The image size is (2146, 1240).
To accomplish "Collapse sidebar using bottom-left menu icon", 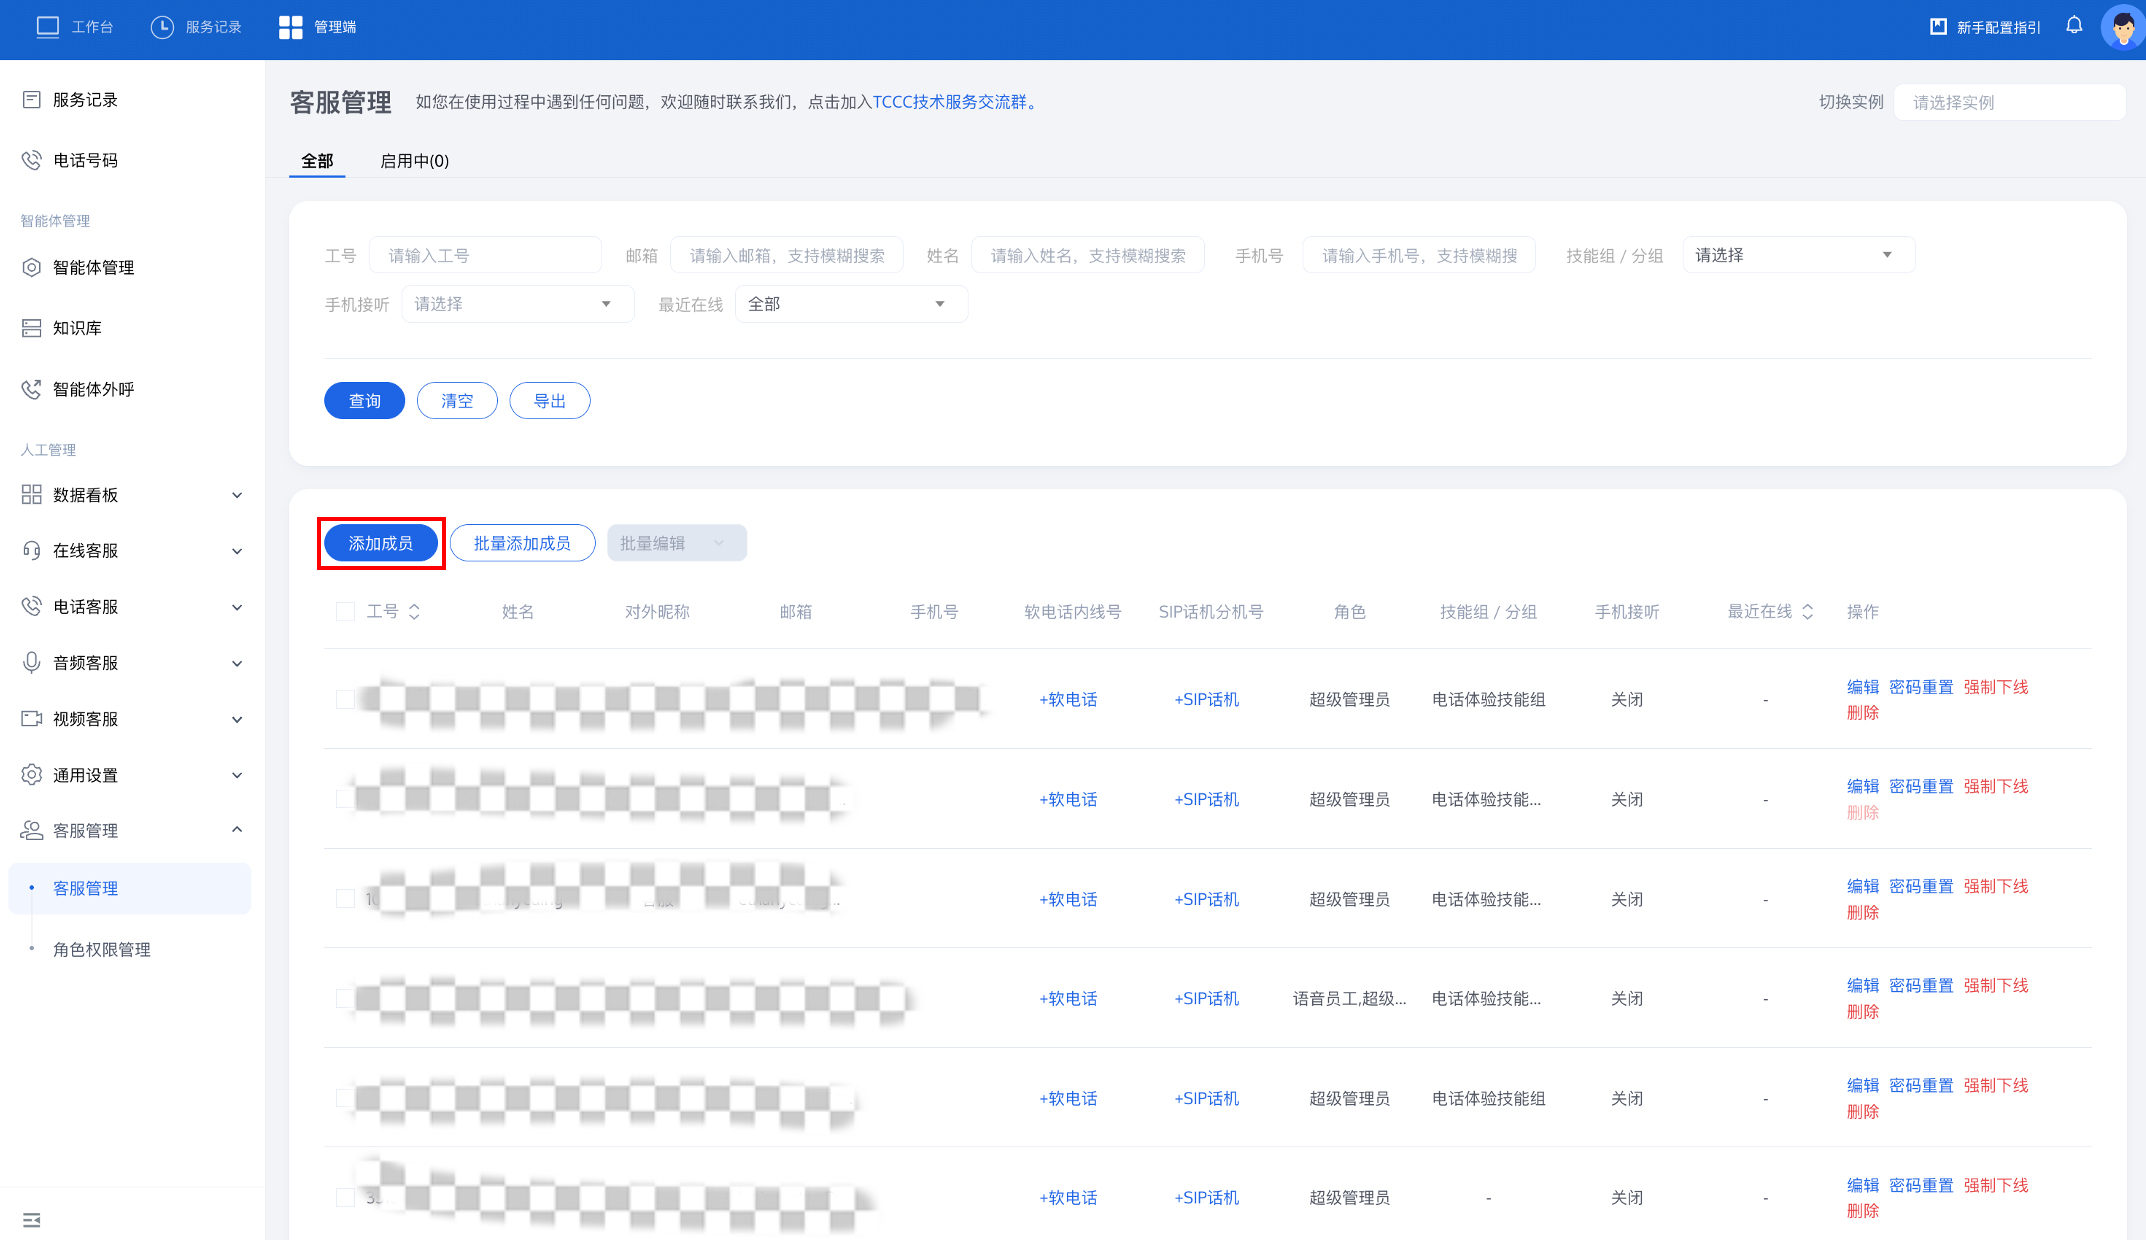I will pos(32,1220).
